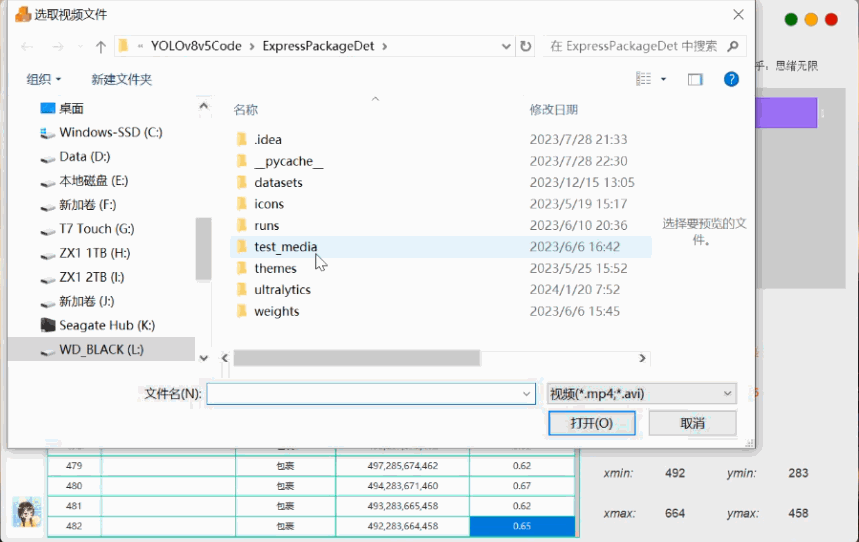Click 新建文件夹 button
The height and width of the screenshot is (542, 859).
121,79
